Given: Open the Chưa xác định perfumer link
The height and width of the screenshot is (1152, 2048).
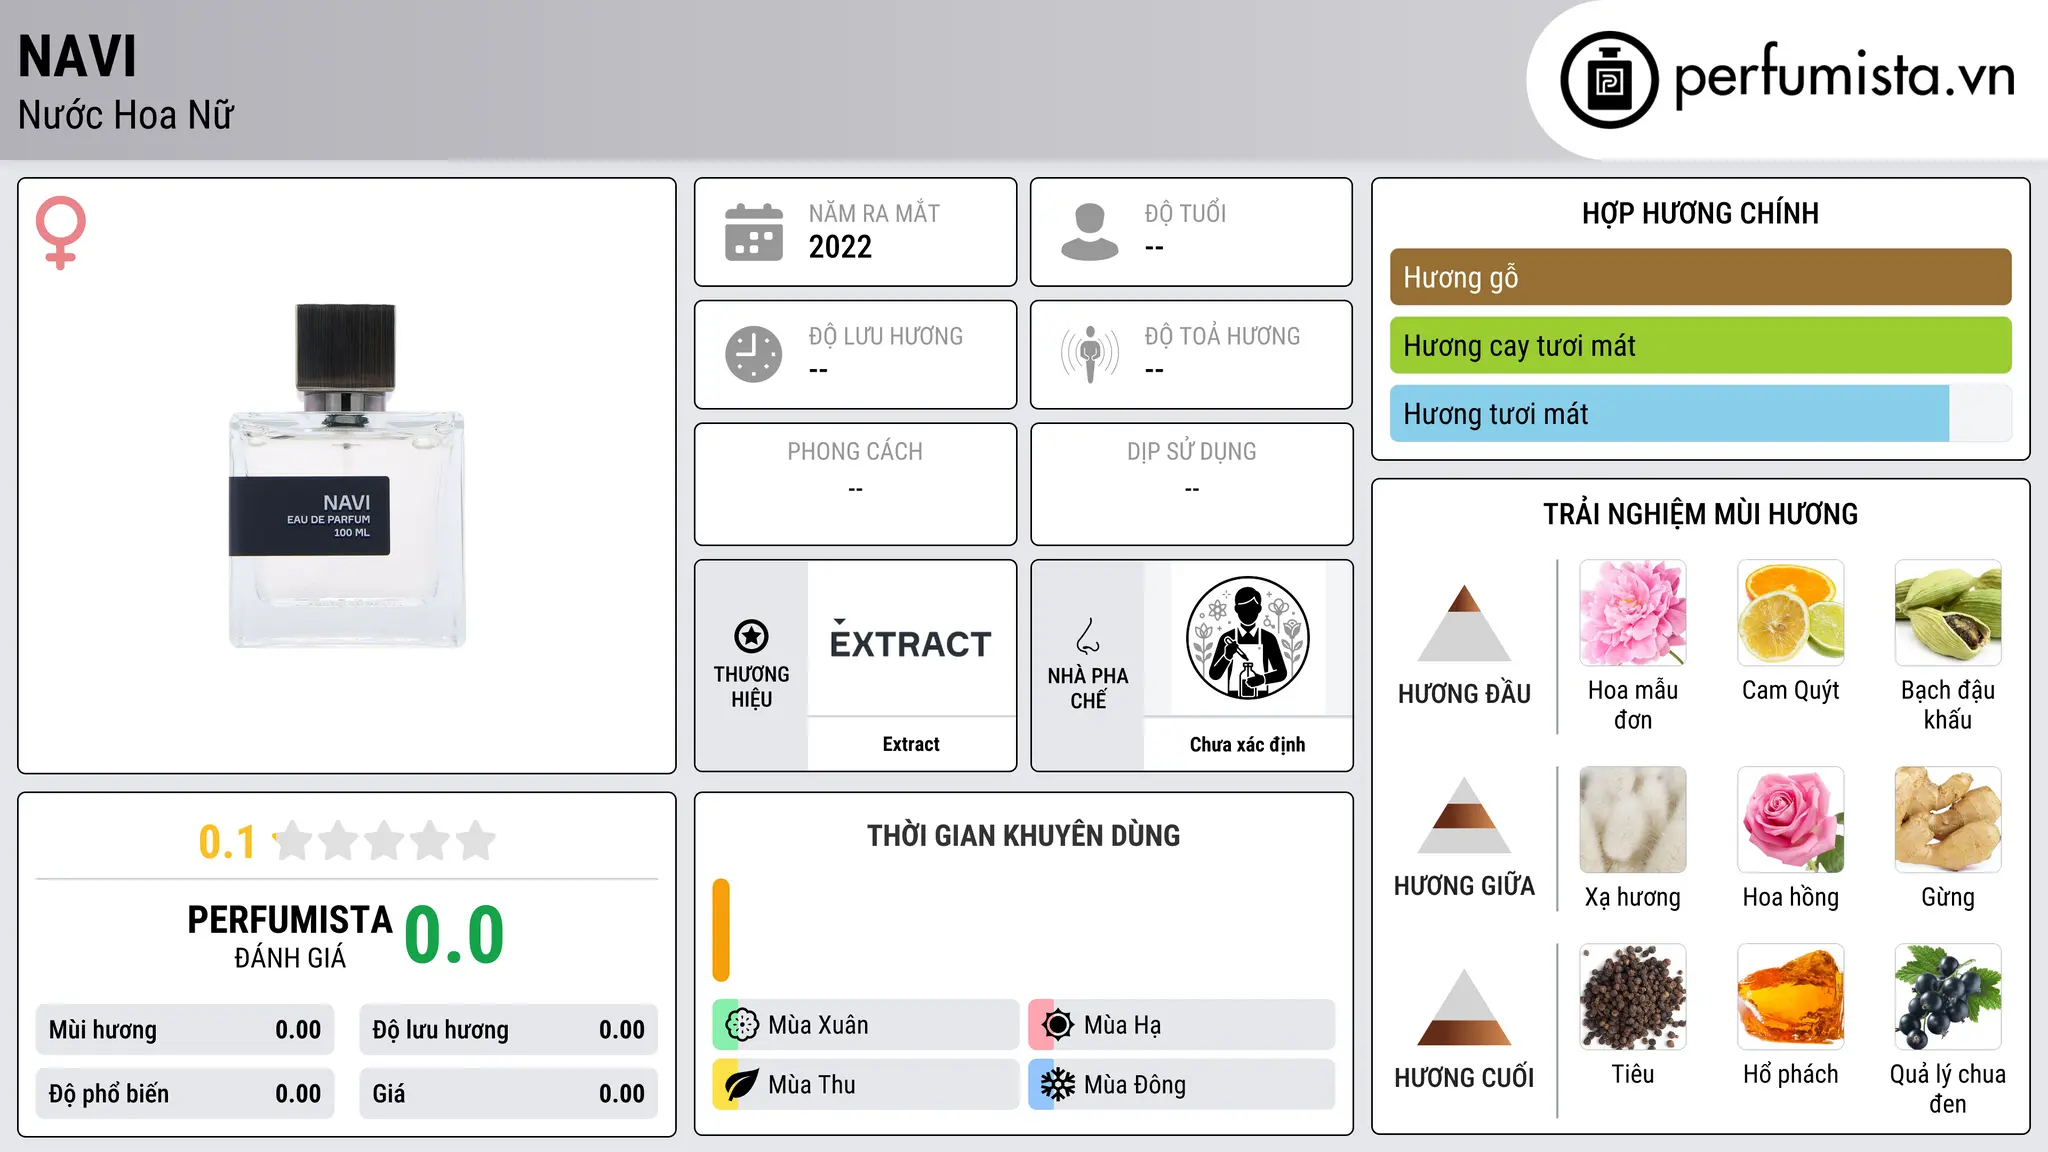Looking at the screenshot, I should (1247, 744).
